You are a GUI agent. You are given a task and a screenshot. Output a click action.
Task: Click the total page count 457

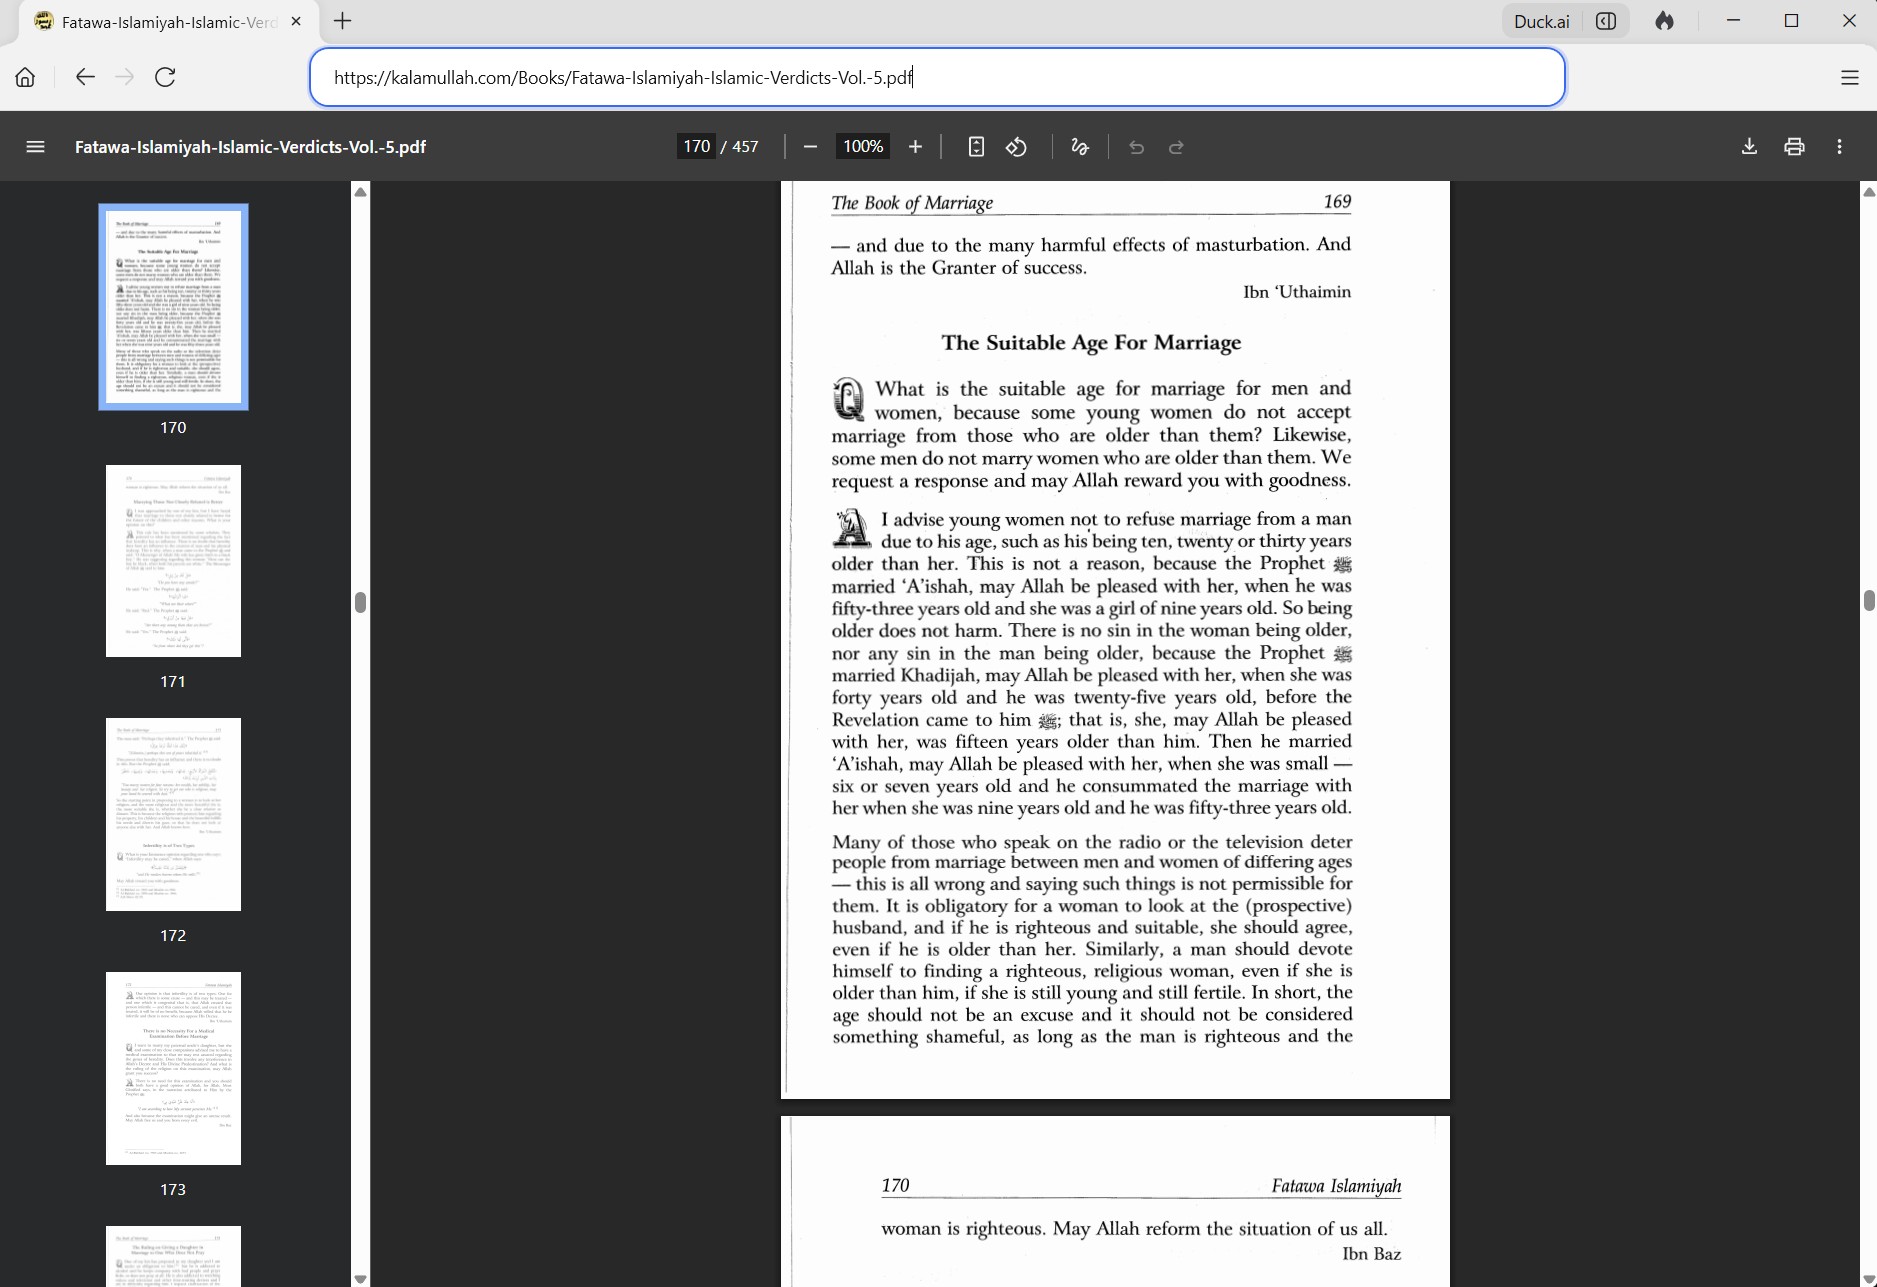pyautogui.click(x=745, y=147)
